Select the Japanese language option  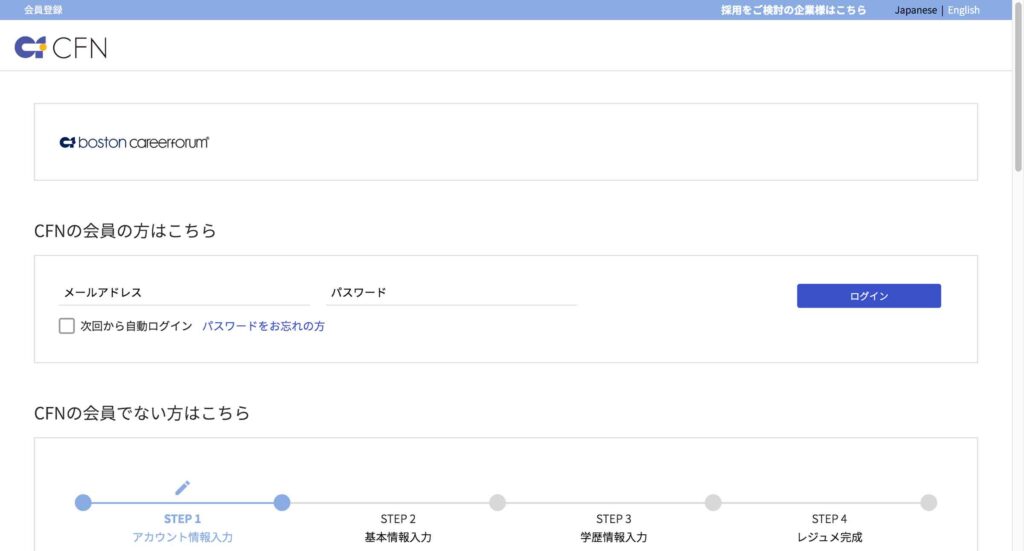(x=915, y=10)
